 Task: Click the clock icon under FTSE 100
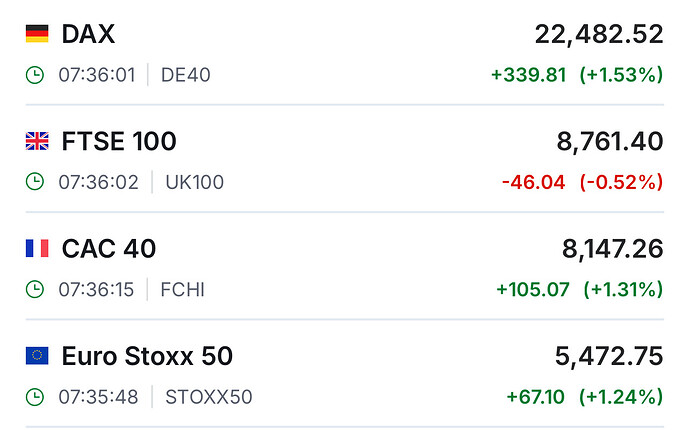(35, 182)
